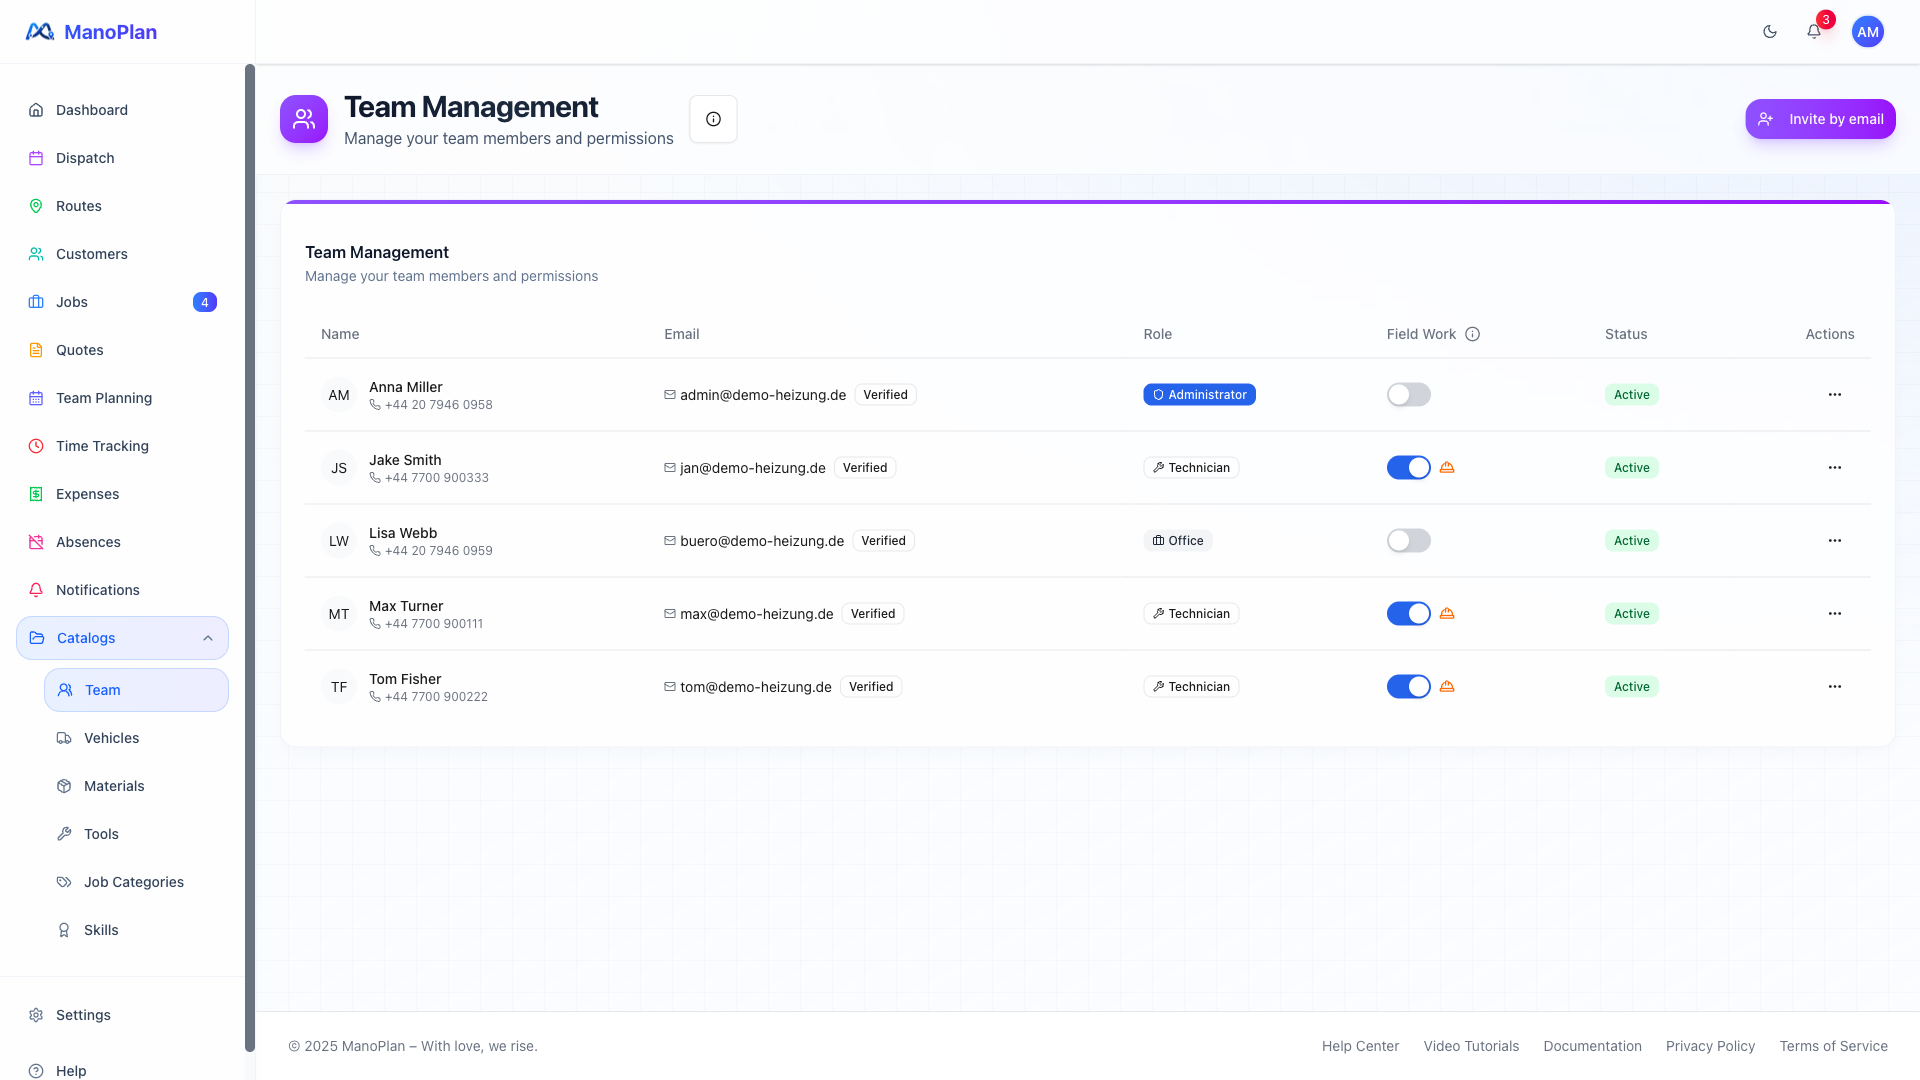The image size is (1920, 1080).
Task: Open actions menu for Jake Smith
Action: [x=1834, y=467]
